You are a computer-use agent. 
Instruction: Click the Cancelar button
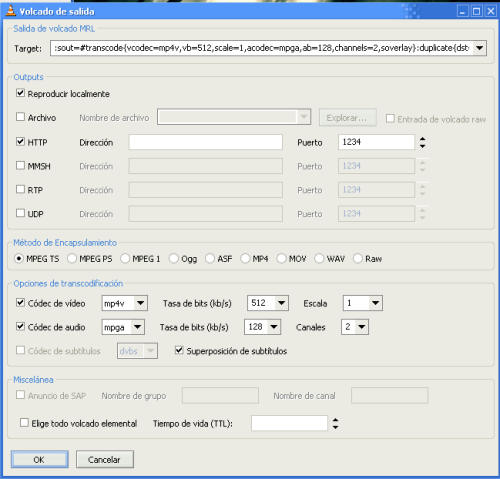point(105,459)
